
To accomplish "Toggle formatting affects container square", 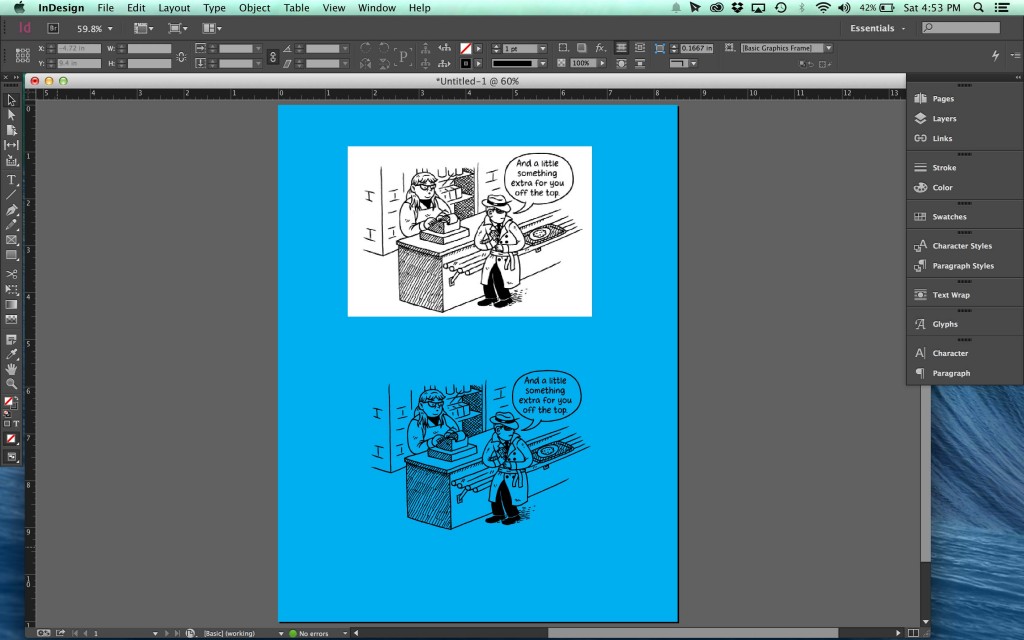I will 7,424.
